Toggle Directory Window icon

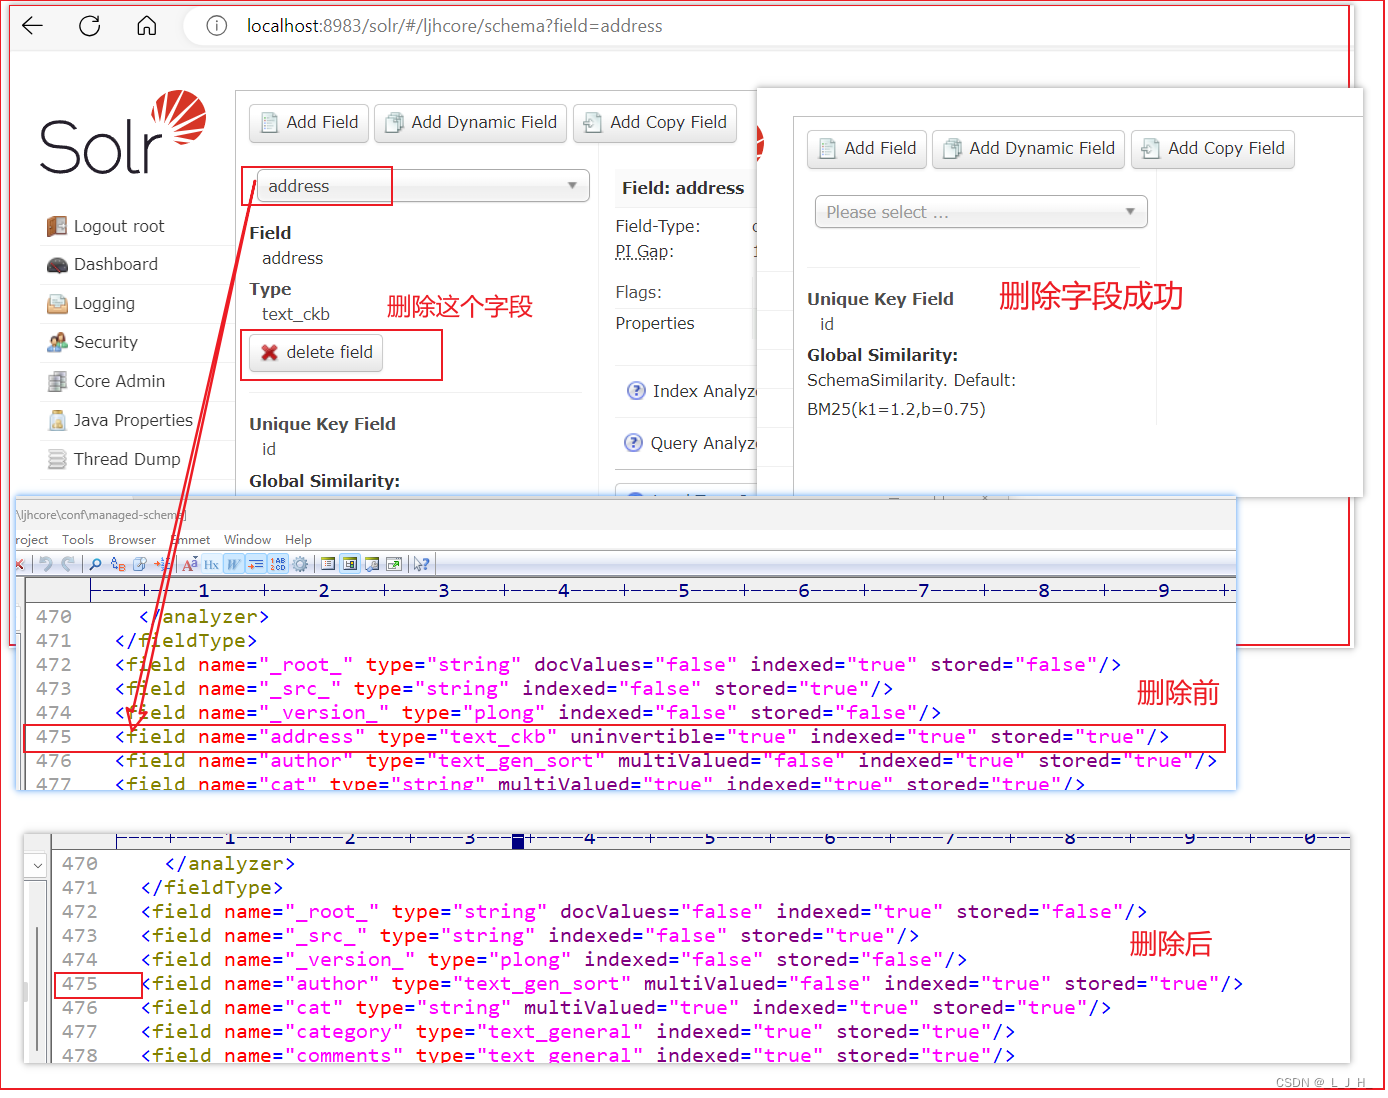[350, 564]
